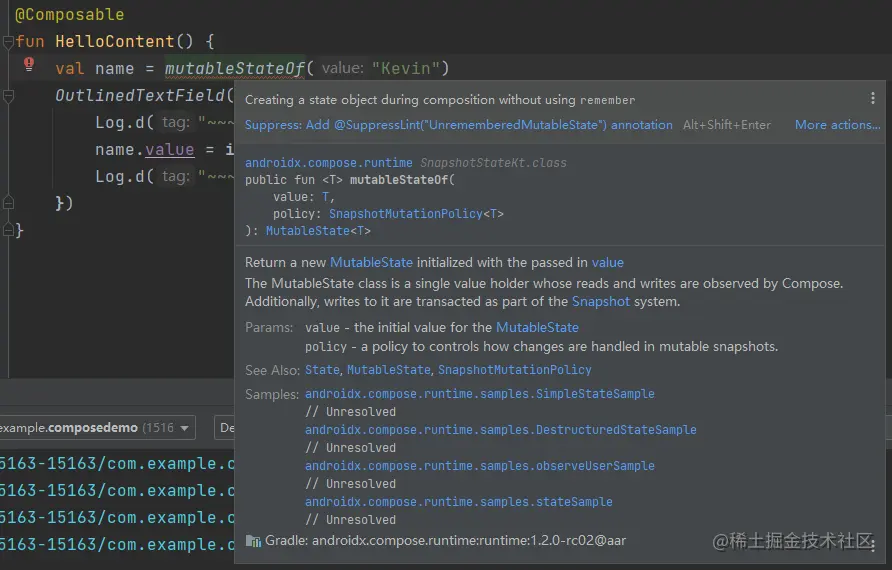Open androidx.compose.runtime package link
892x570 pixels.
[x=329, y=163]
